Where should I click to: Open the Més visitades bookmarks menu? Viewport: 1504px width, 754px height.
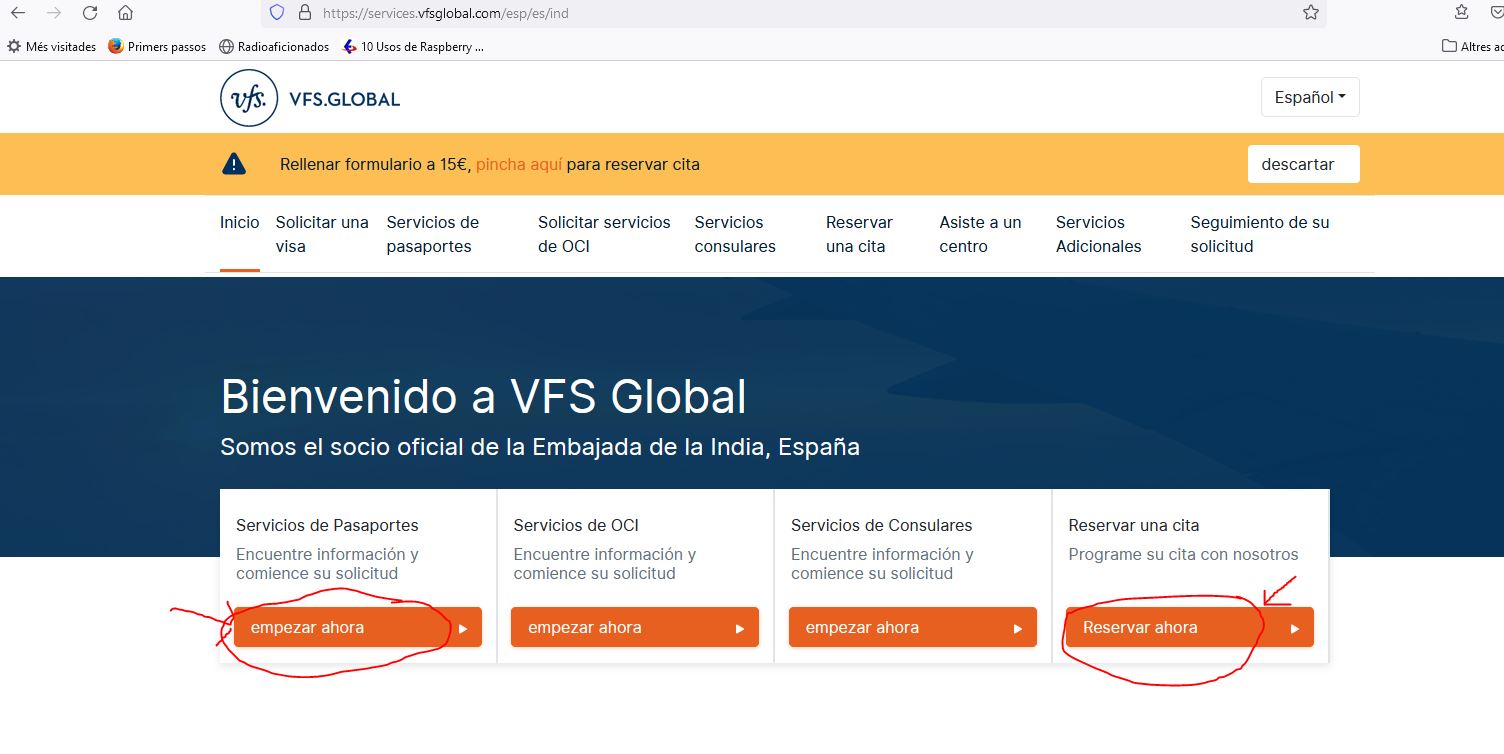52,46
